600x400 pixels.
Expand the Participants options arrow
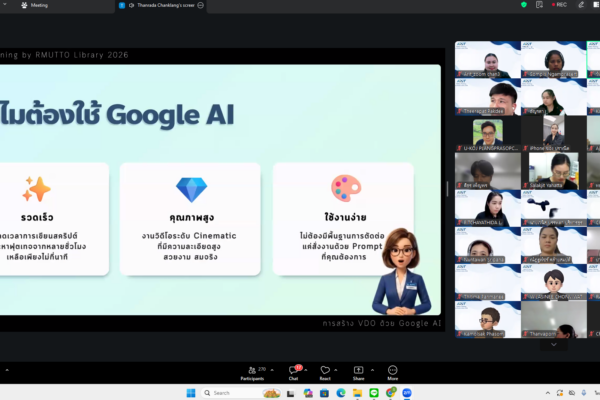[x=272, y=370]
